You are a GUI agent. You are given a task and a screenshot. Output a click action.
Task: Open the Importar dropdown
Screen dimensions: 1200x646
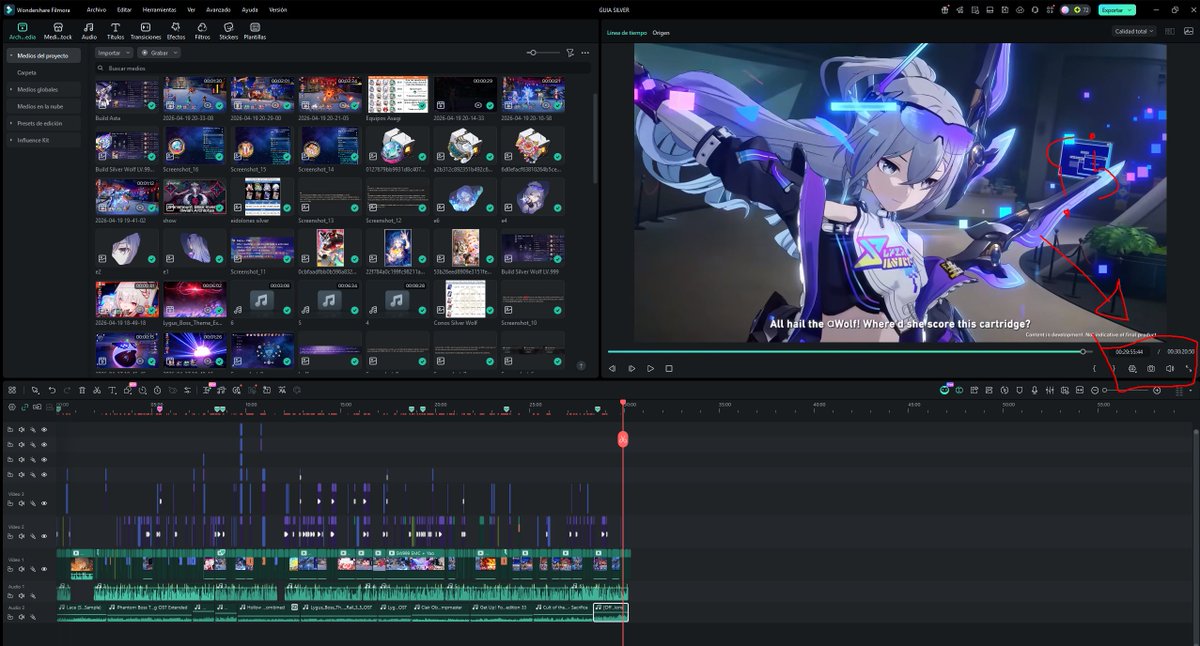114,52
